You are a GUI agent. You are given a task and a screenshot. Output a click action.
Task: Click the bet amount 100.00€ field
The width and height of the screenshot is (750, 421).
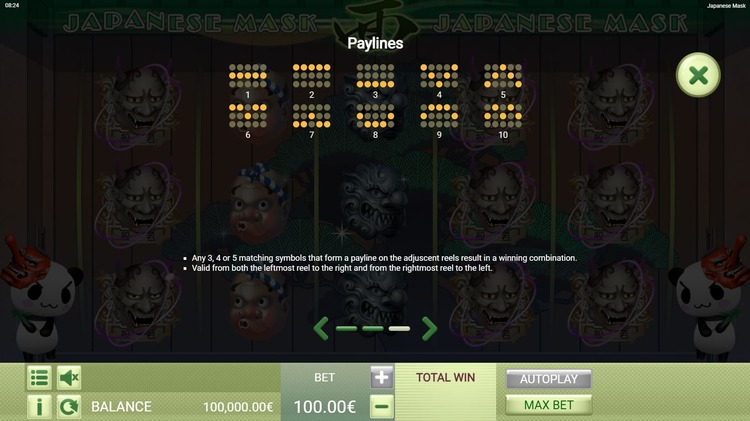click(325, 407)
